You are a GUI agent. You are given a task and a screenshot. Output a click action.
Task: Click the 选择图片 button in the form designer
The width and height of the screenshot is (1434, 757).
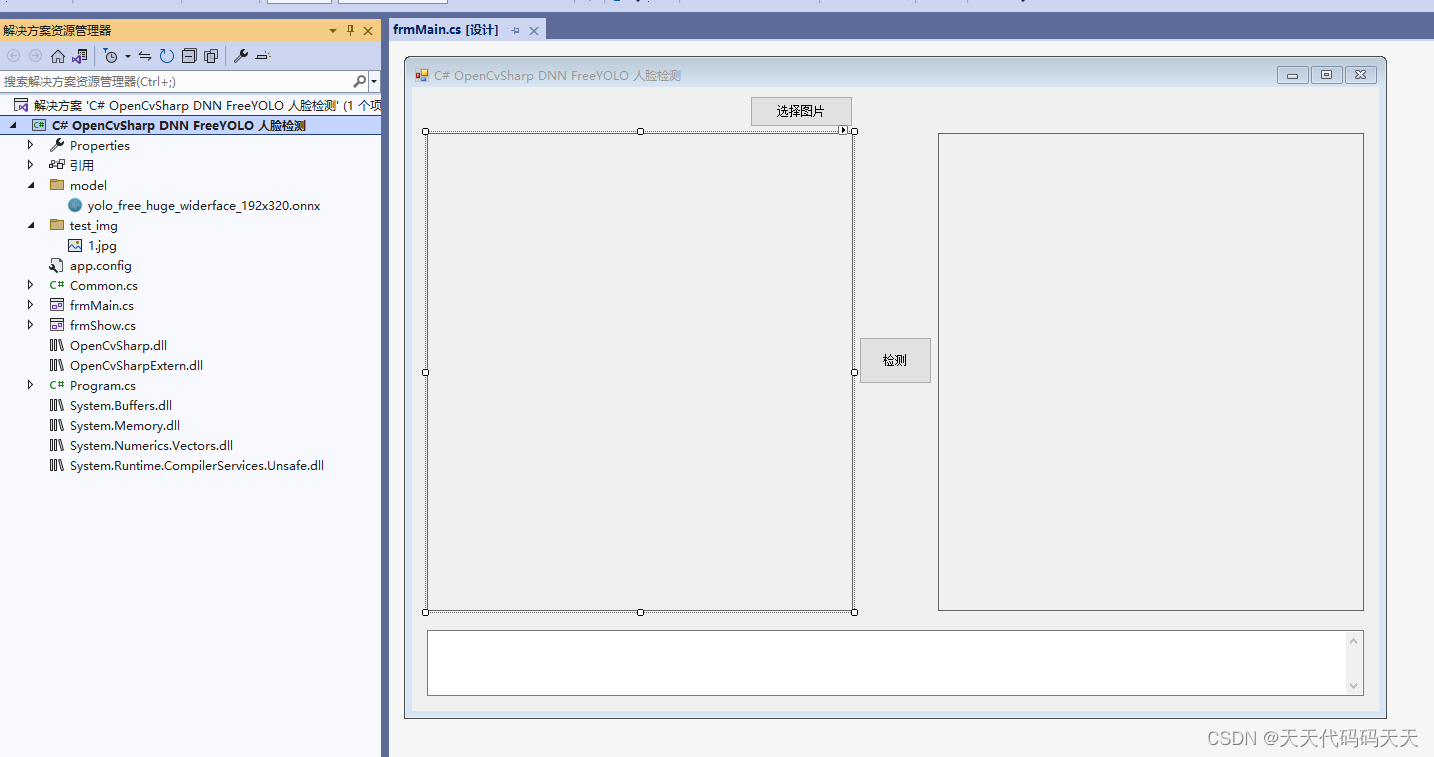click(800, 111)
